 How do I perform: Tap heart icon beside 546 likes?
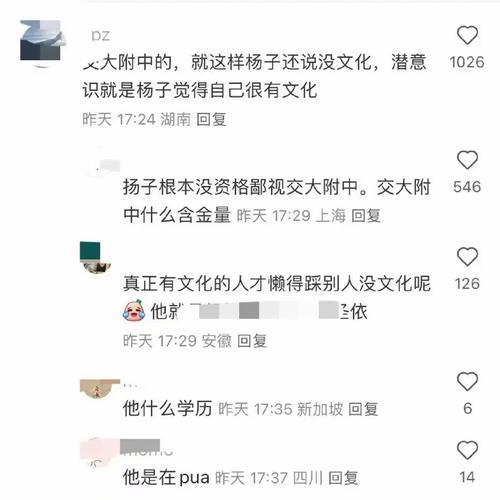tap(467, 160)
